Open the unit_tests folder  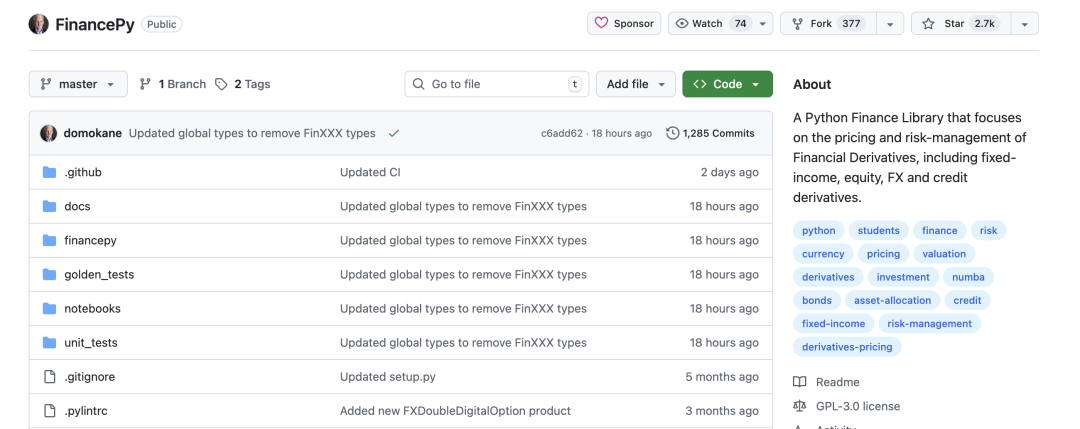point(91,342)
